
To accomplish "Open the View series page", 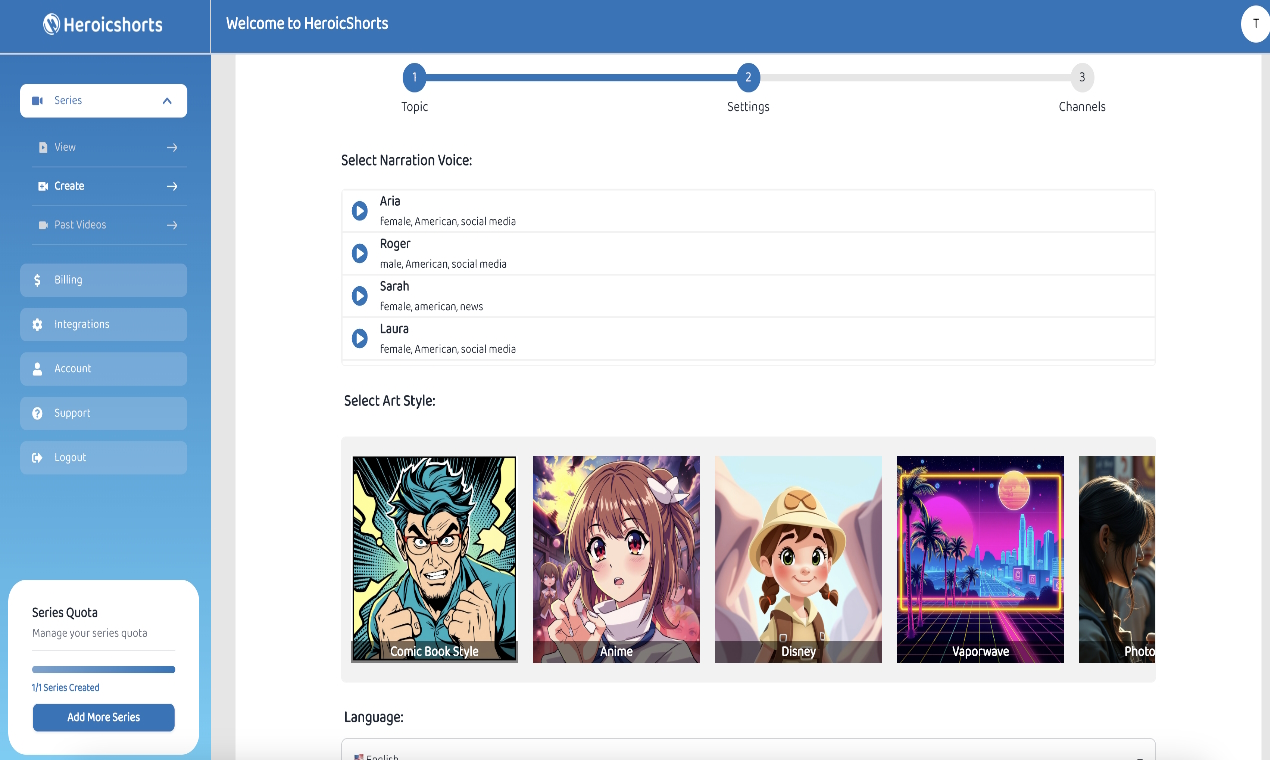I will pos(108,148).
